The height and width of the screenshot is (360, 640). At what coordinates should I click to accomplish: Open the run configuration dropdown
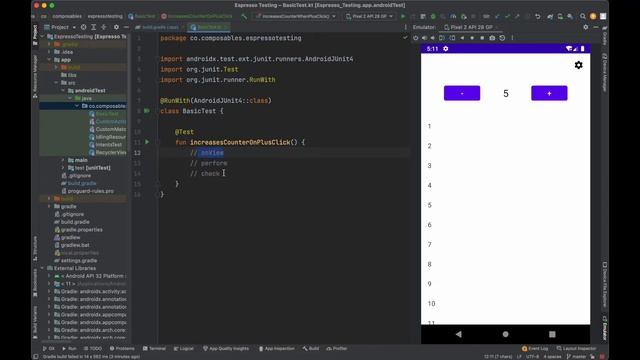pyautogui.click(x=295, y=16)
